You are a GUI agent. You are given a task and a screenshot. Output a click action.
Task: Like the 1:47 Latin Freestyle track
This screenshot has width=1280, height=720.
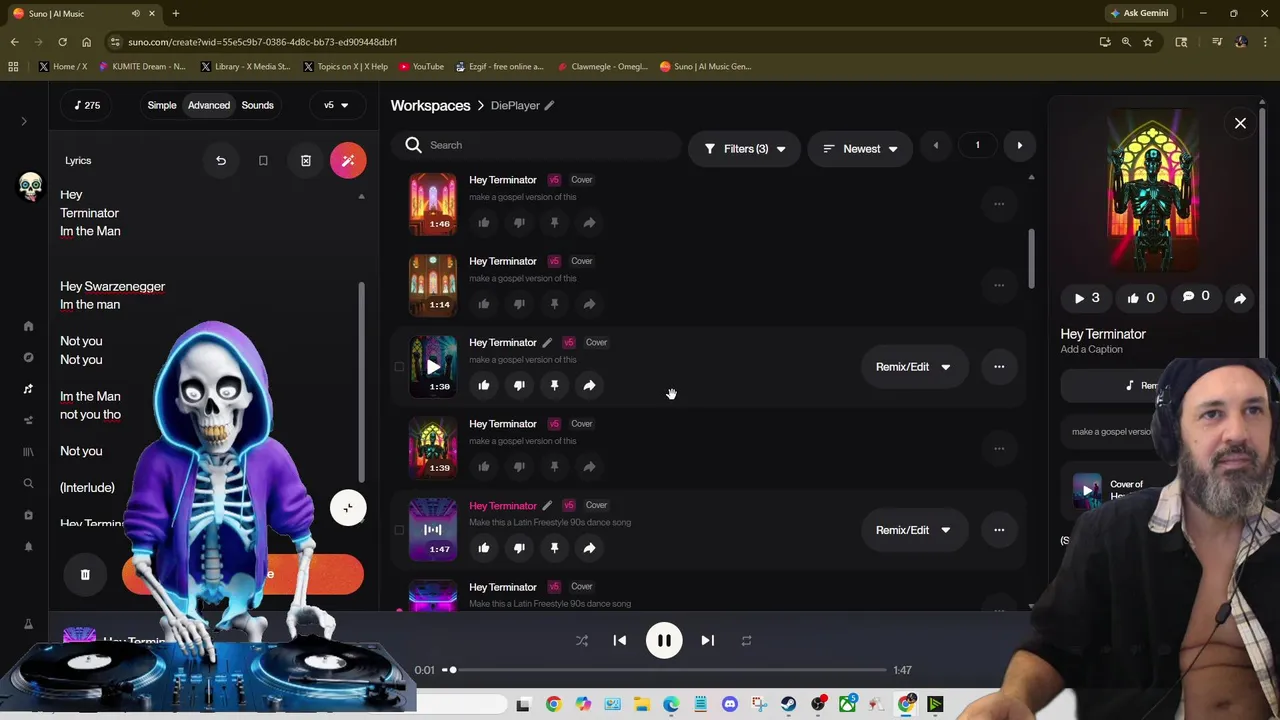click(x=484, y=548)
